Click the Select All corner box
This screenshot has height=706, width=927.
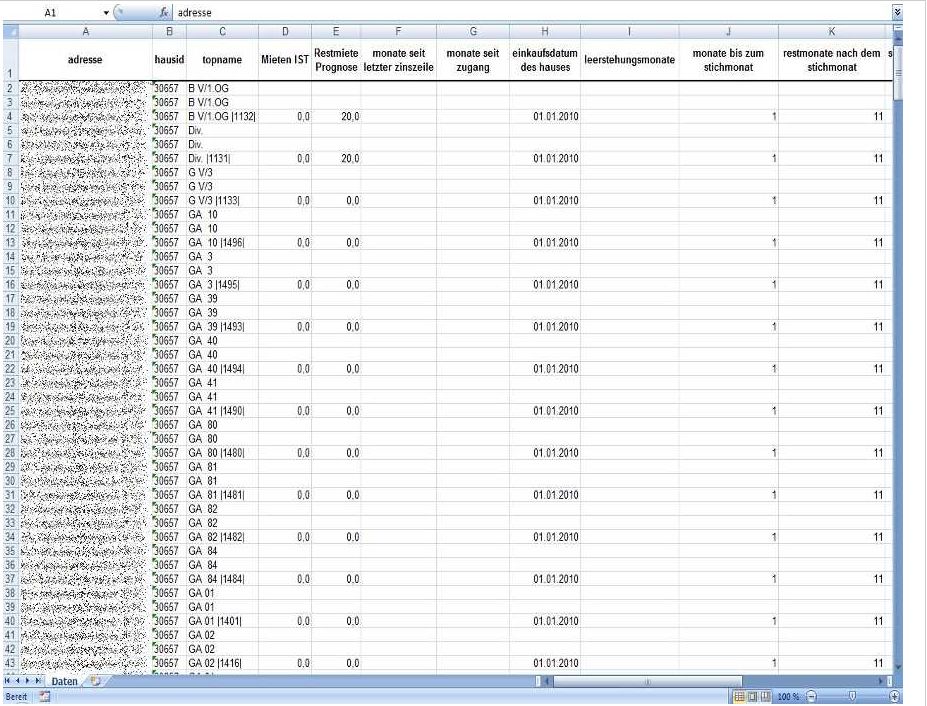tap(11, 31)
